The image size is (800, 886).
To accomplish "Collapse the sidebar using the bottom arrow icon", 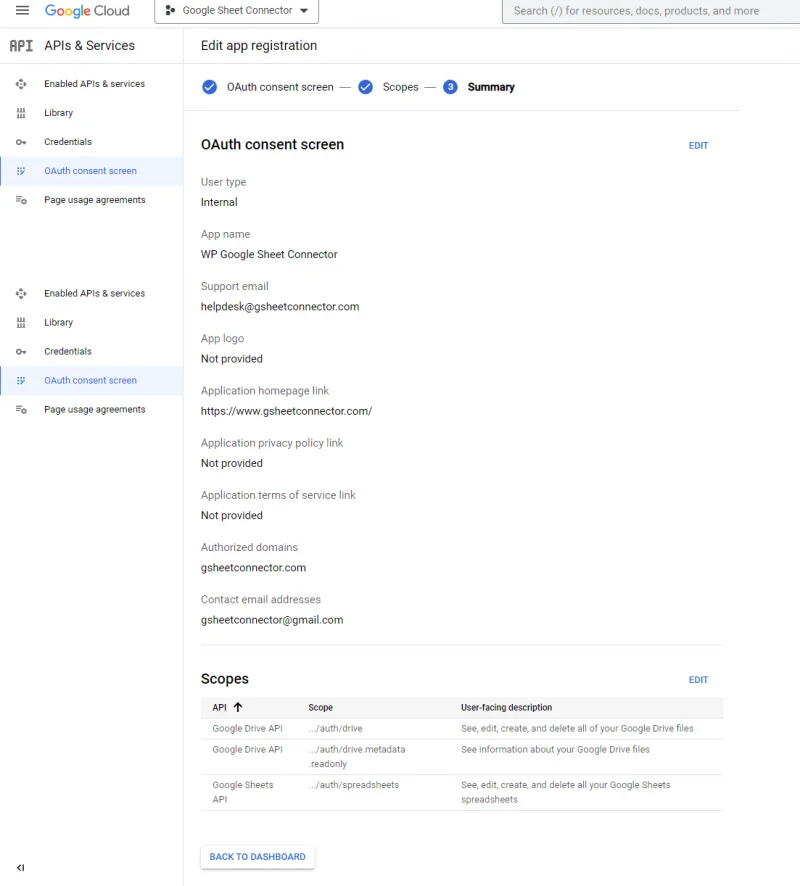I will coord(21,867).
